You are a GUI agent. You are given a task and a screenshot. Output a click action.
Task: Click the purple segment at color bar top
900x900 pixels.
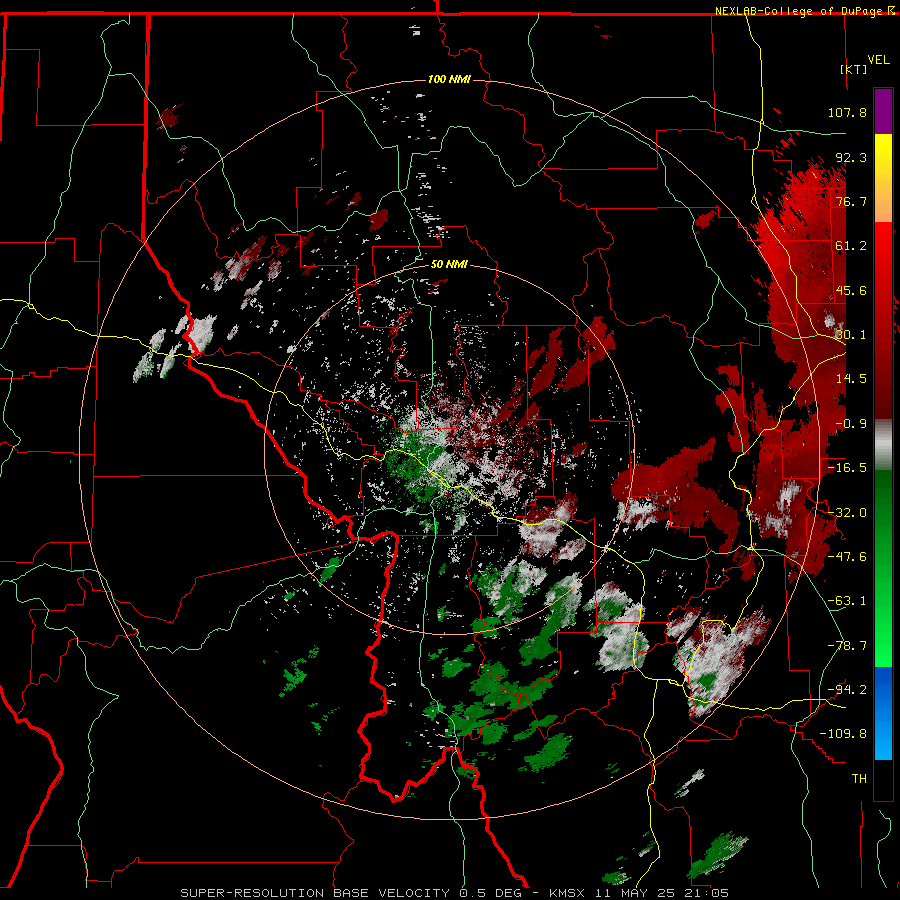(883, 111)
